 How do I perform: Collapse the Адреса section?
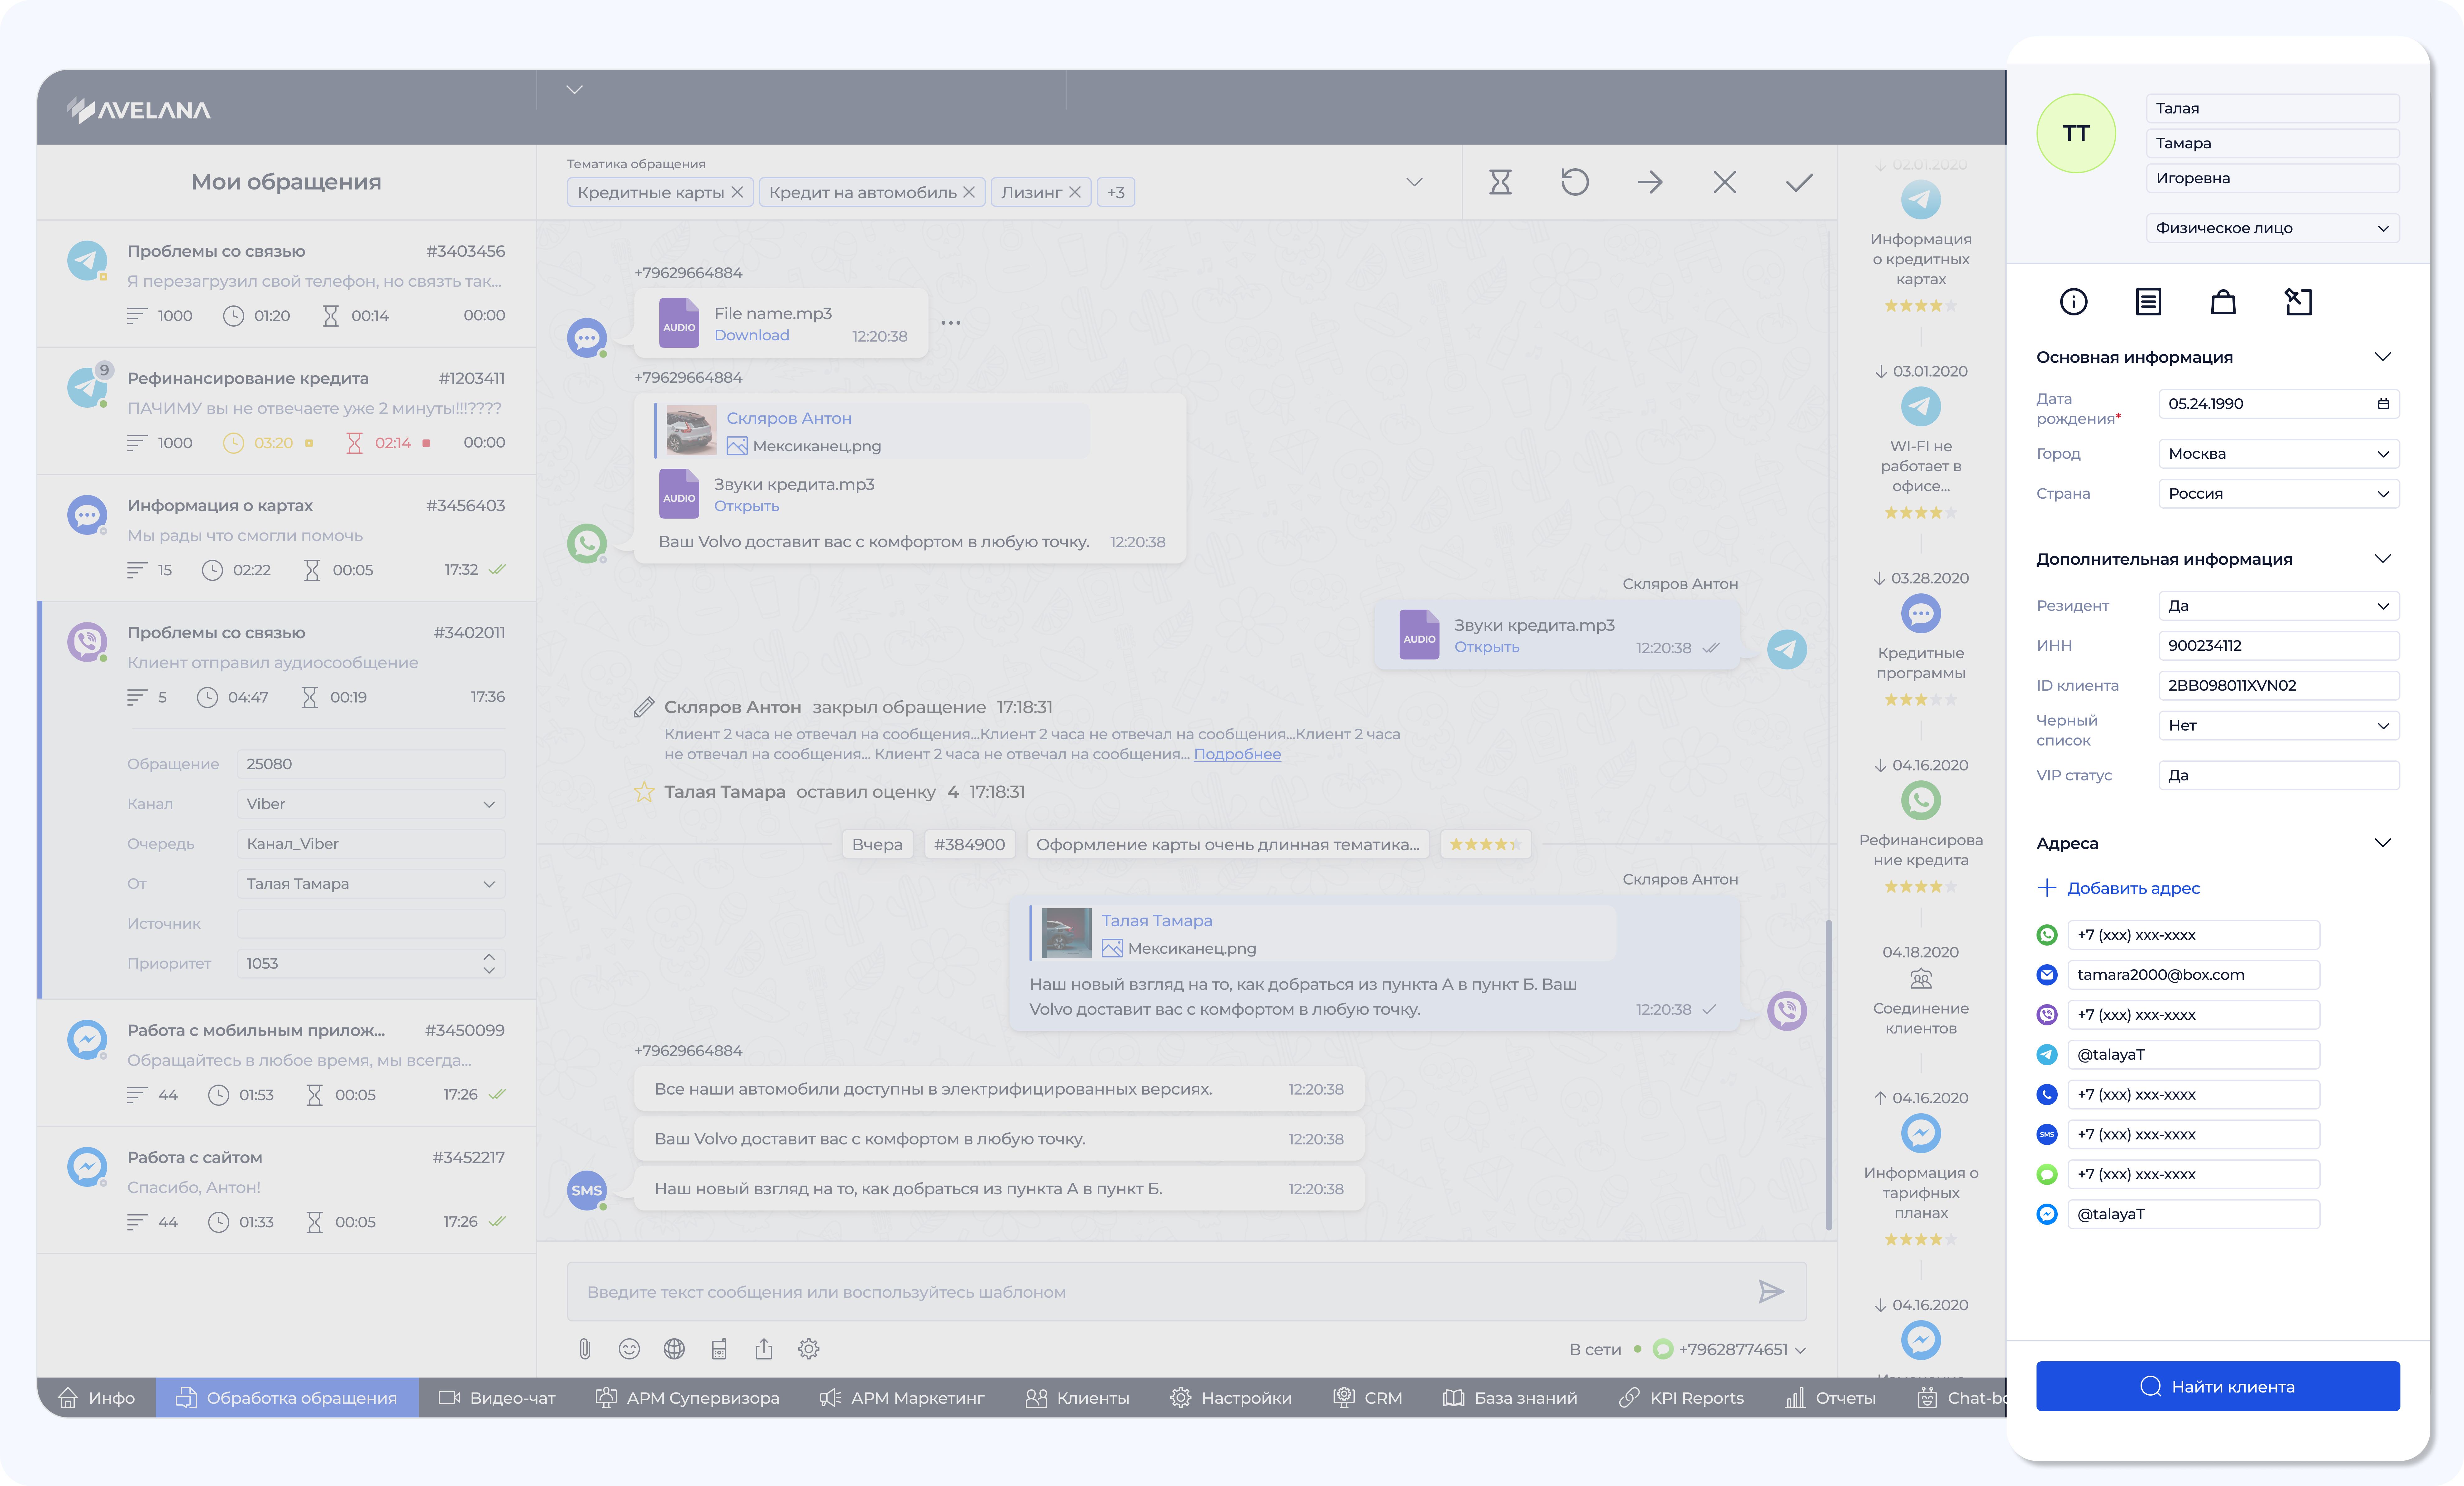2383,843
